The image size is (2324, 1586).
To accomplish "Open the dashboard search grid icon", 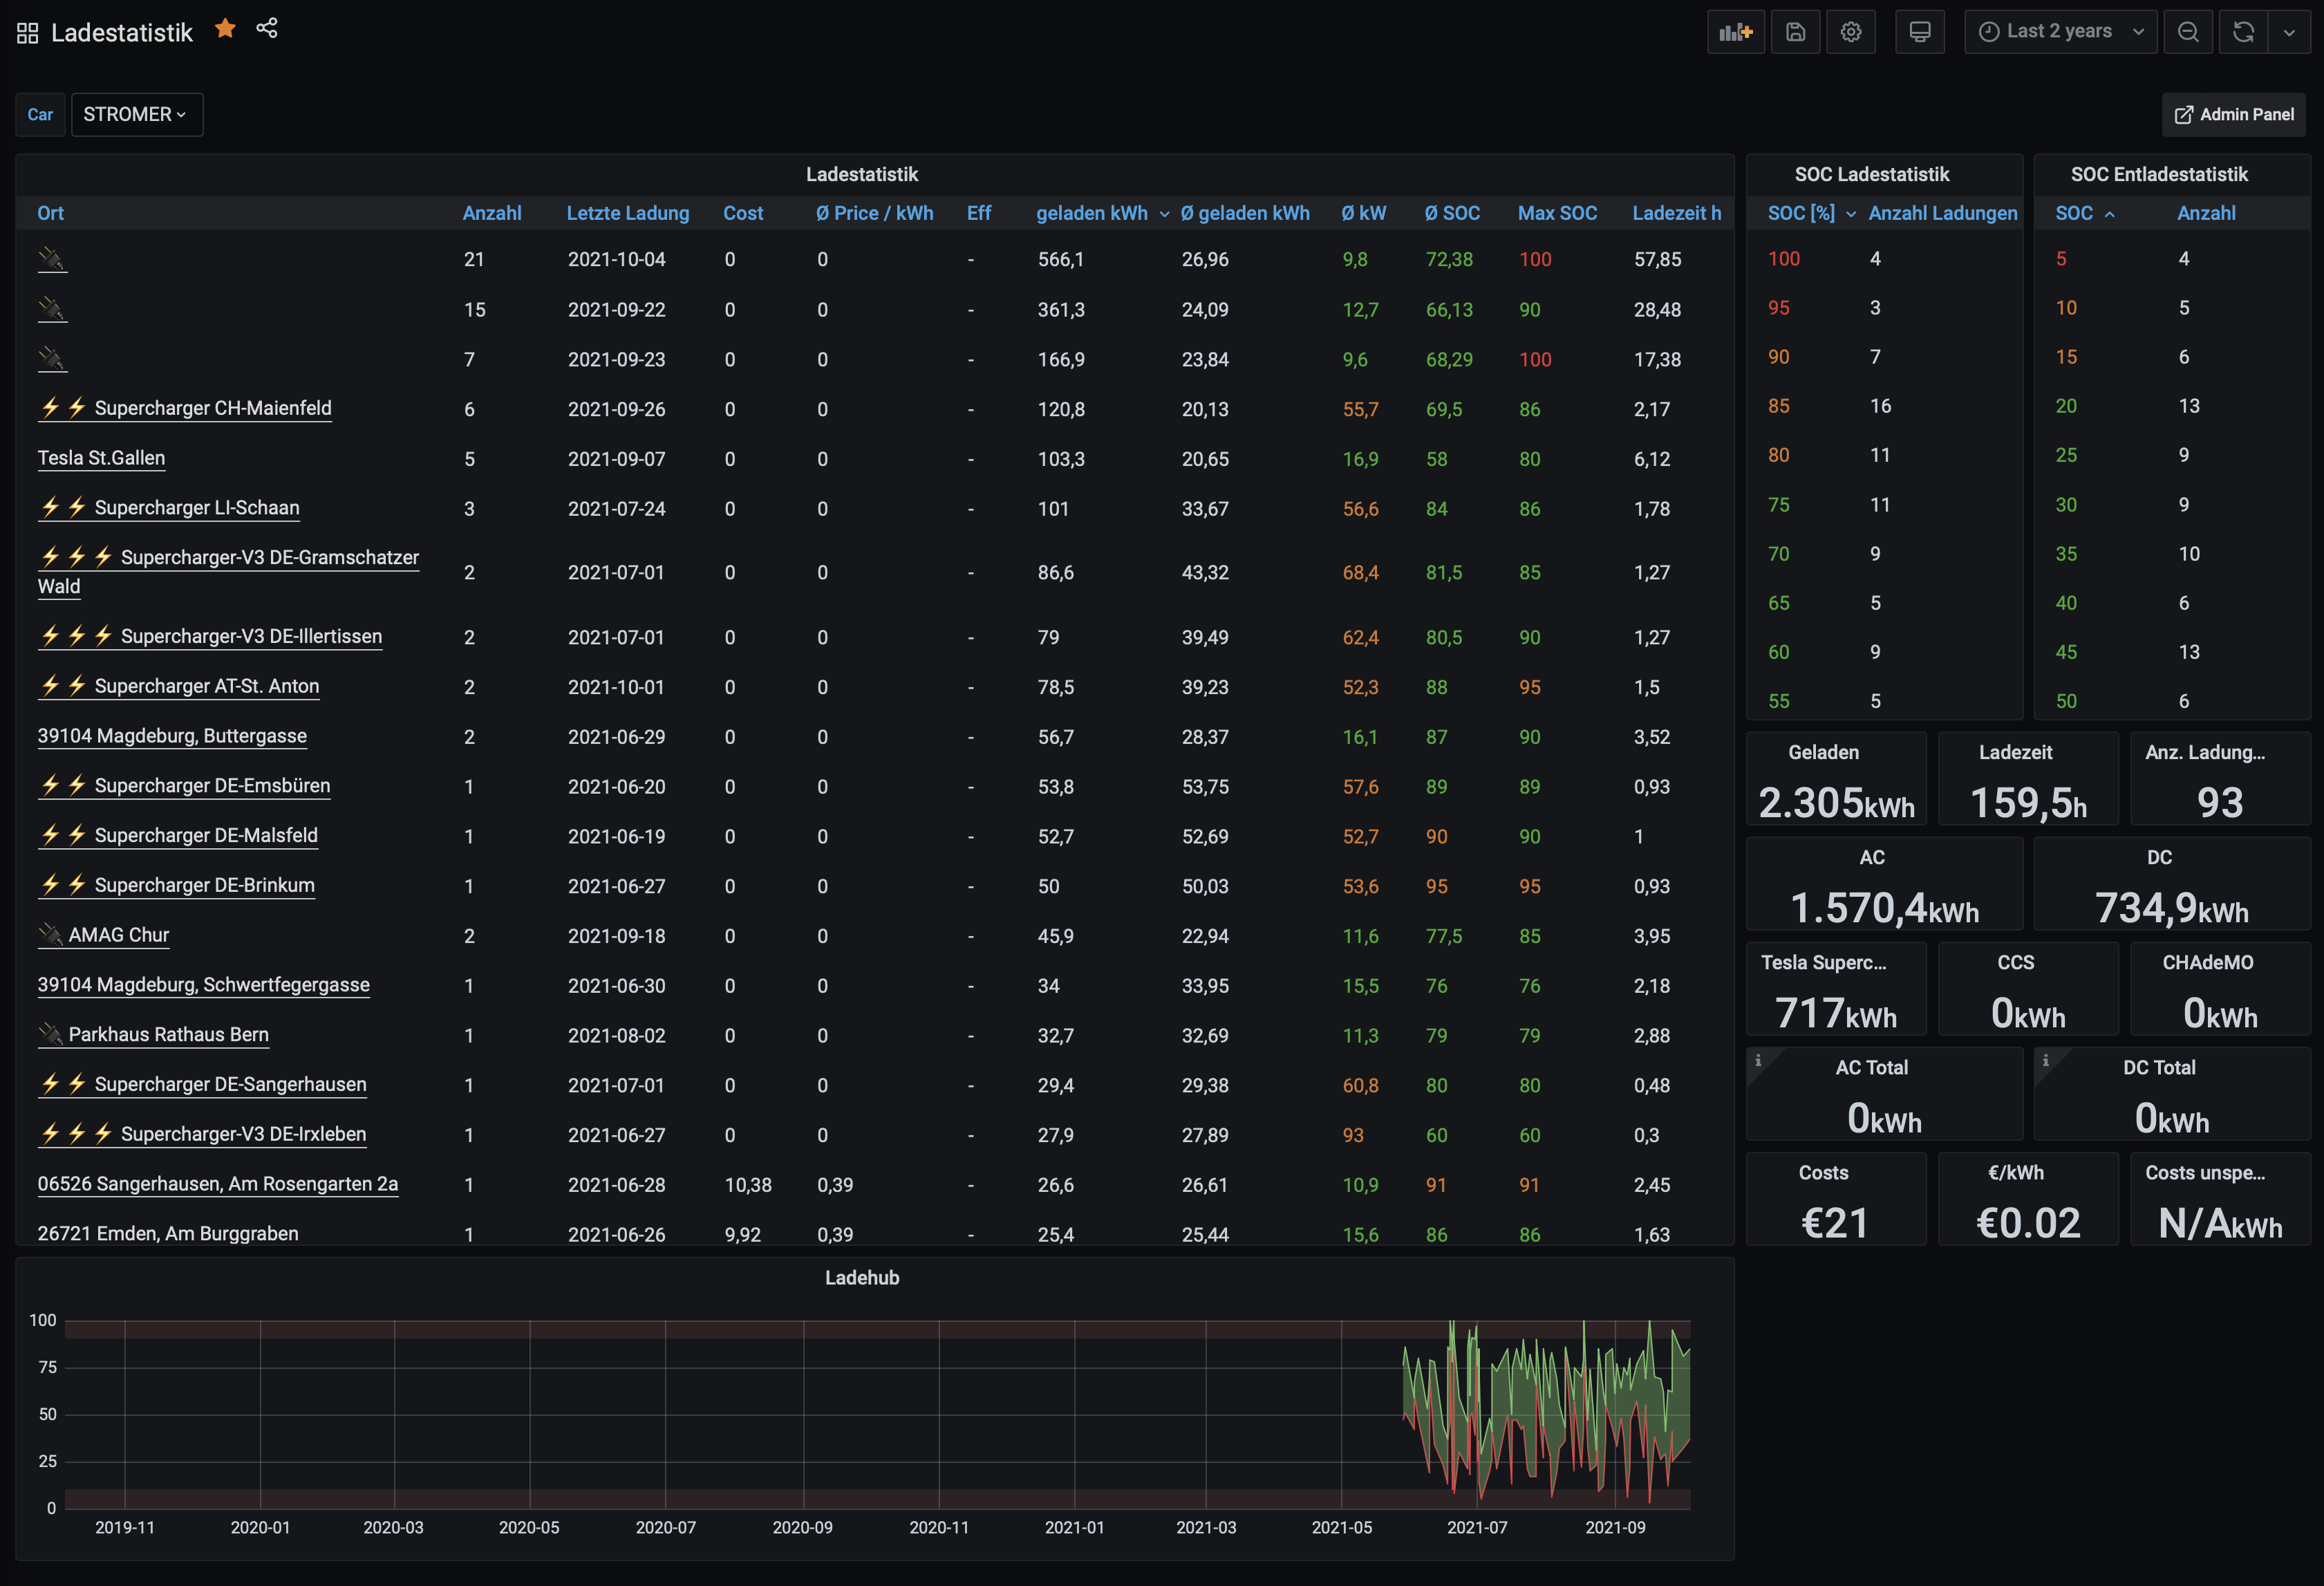I will pos(27,33).
